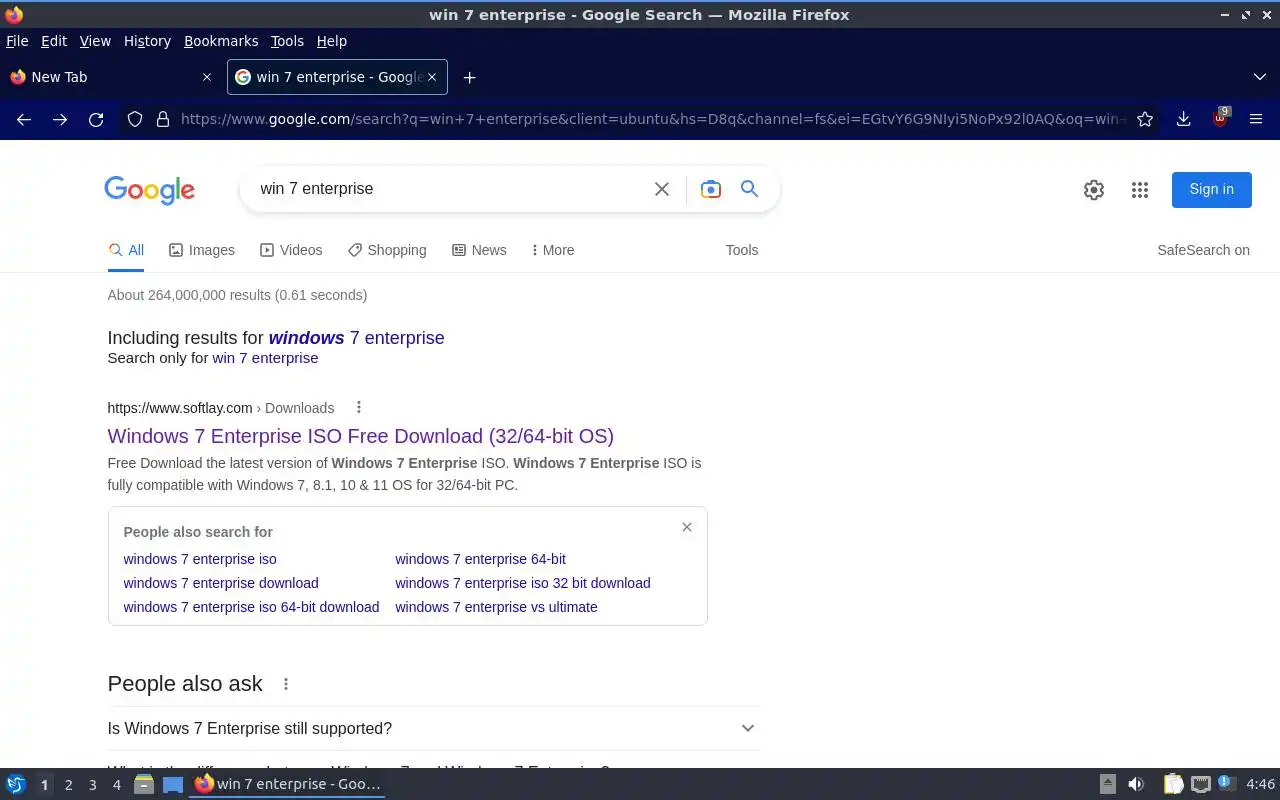Click SafeSearch on setting
Viewport: 1280px width, 800px height.
tap(1203, 250)
